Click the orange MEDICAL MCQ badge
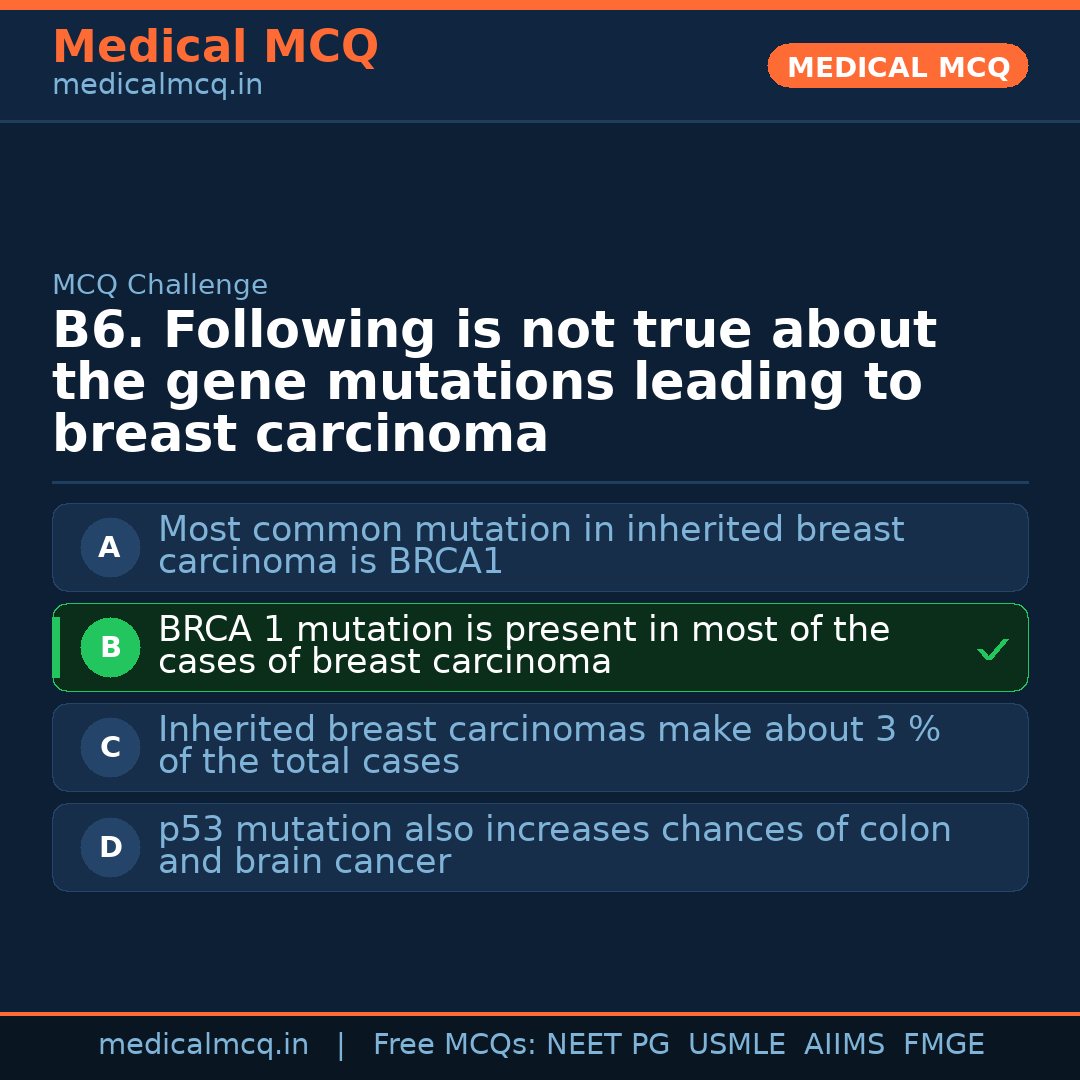Image resolution: width=1080 pixels, height=1080 pixels. coord(897,67)
